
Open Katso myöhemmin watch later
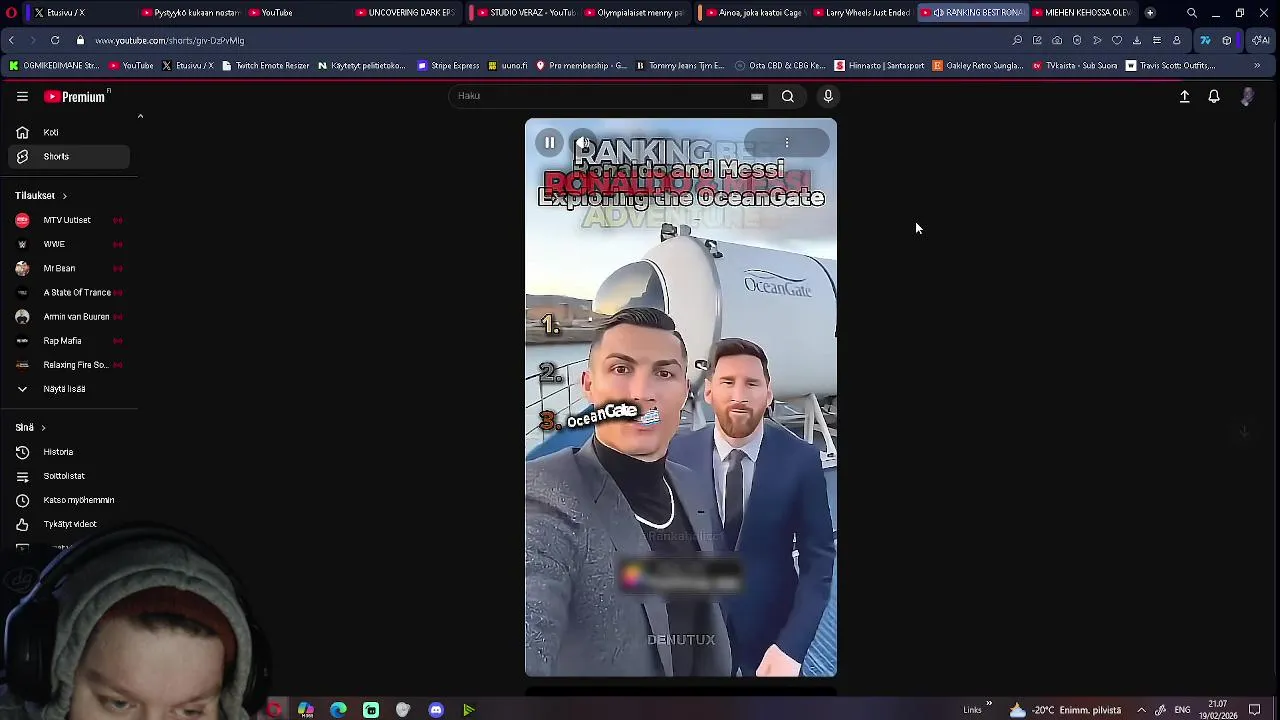[x=69, y=500]
